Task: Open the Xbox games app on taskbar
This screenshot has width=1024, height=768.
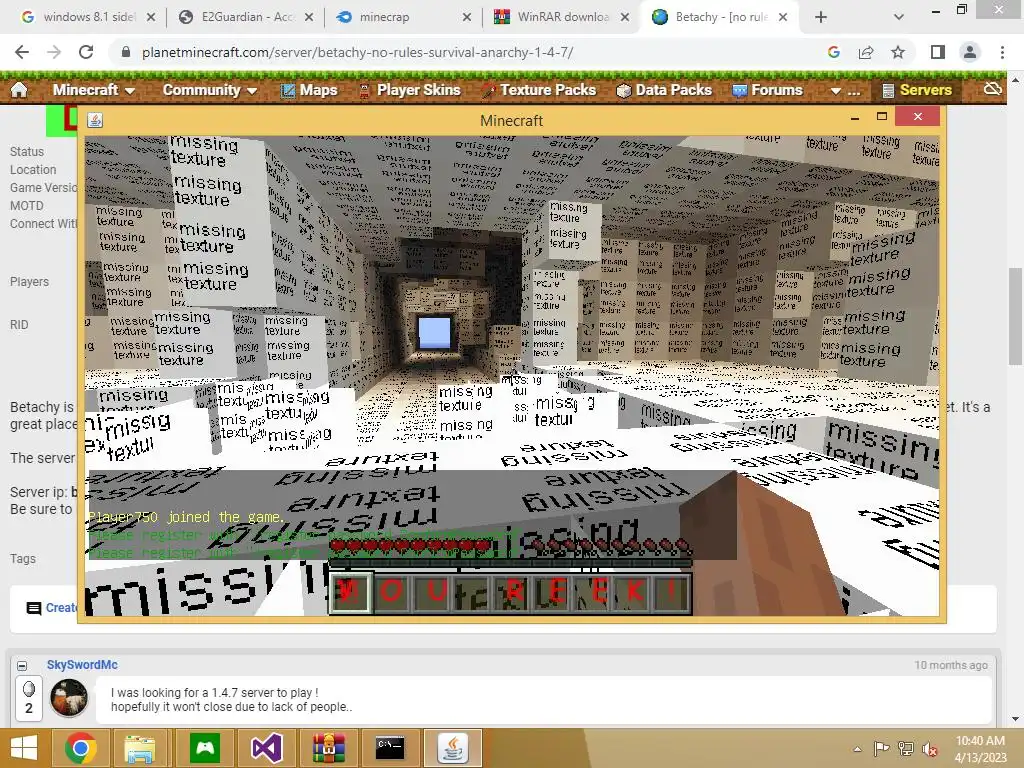Action: [x=205, y=748]
